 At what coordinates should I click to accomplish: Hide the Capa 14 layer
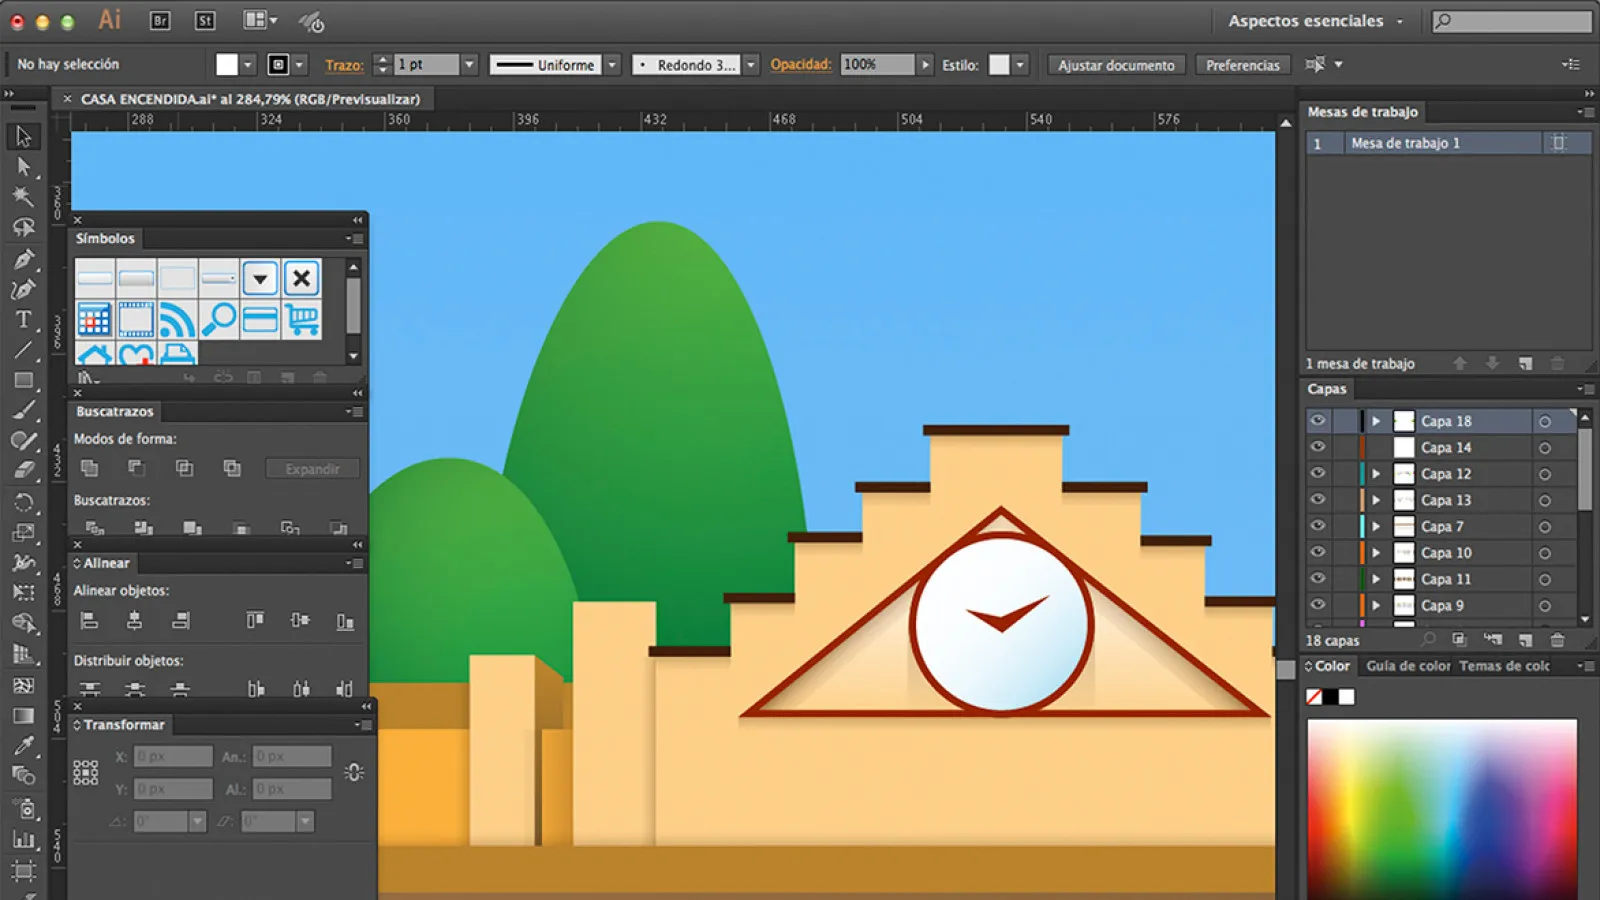coord(1318,447)
